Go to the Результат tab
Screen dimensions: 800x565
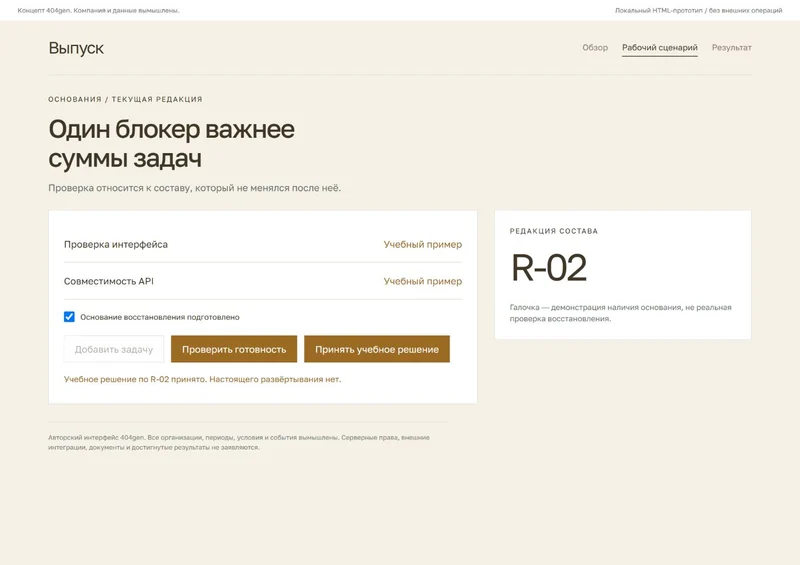(732, 47)
